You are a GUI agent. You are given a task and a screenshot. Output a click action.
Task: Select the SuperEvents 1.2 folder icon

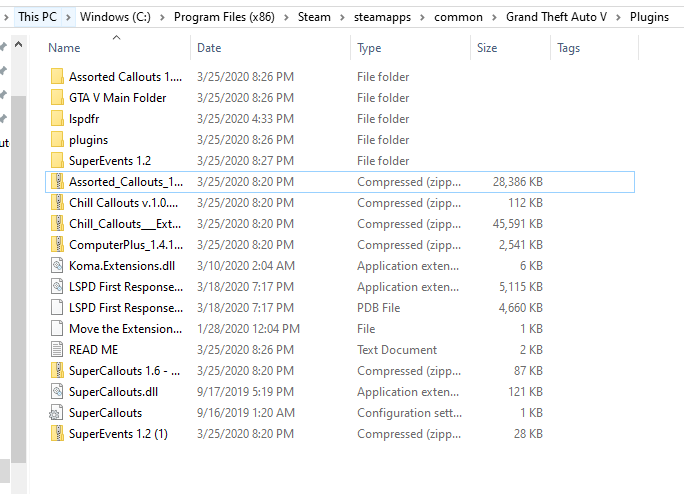[57, 161]
